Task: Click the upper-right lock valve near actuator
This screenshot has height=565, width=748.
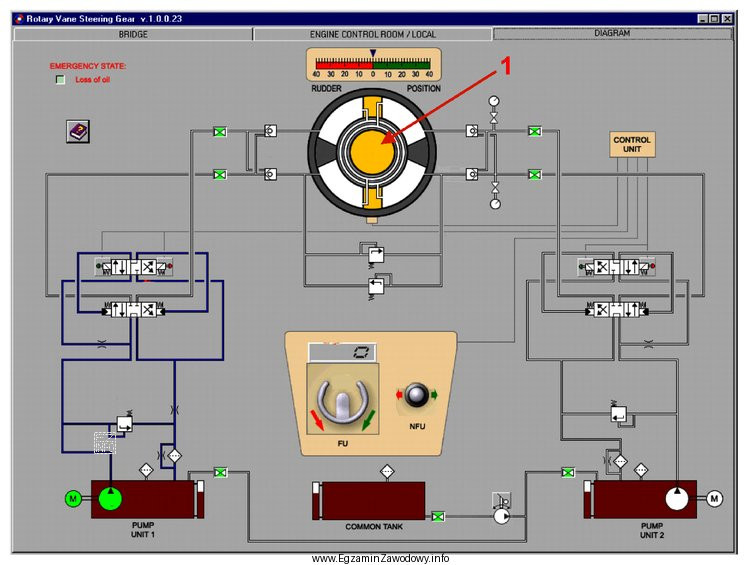Action: click(x=472, y=131)
